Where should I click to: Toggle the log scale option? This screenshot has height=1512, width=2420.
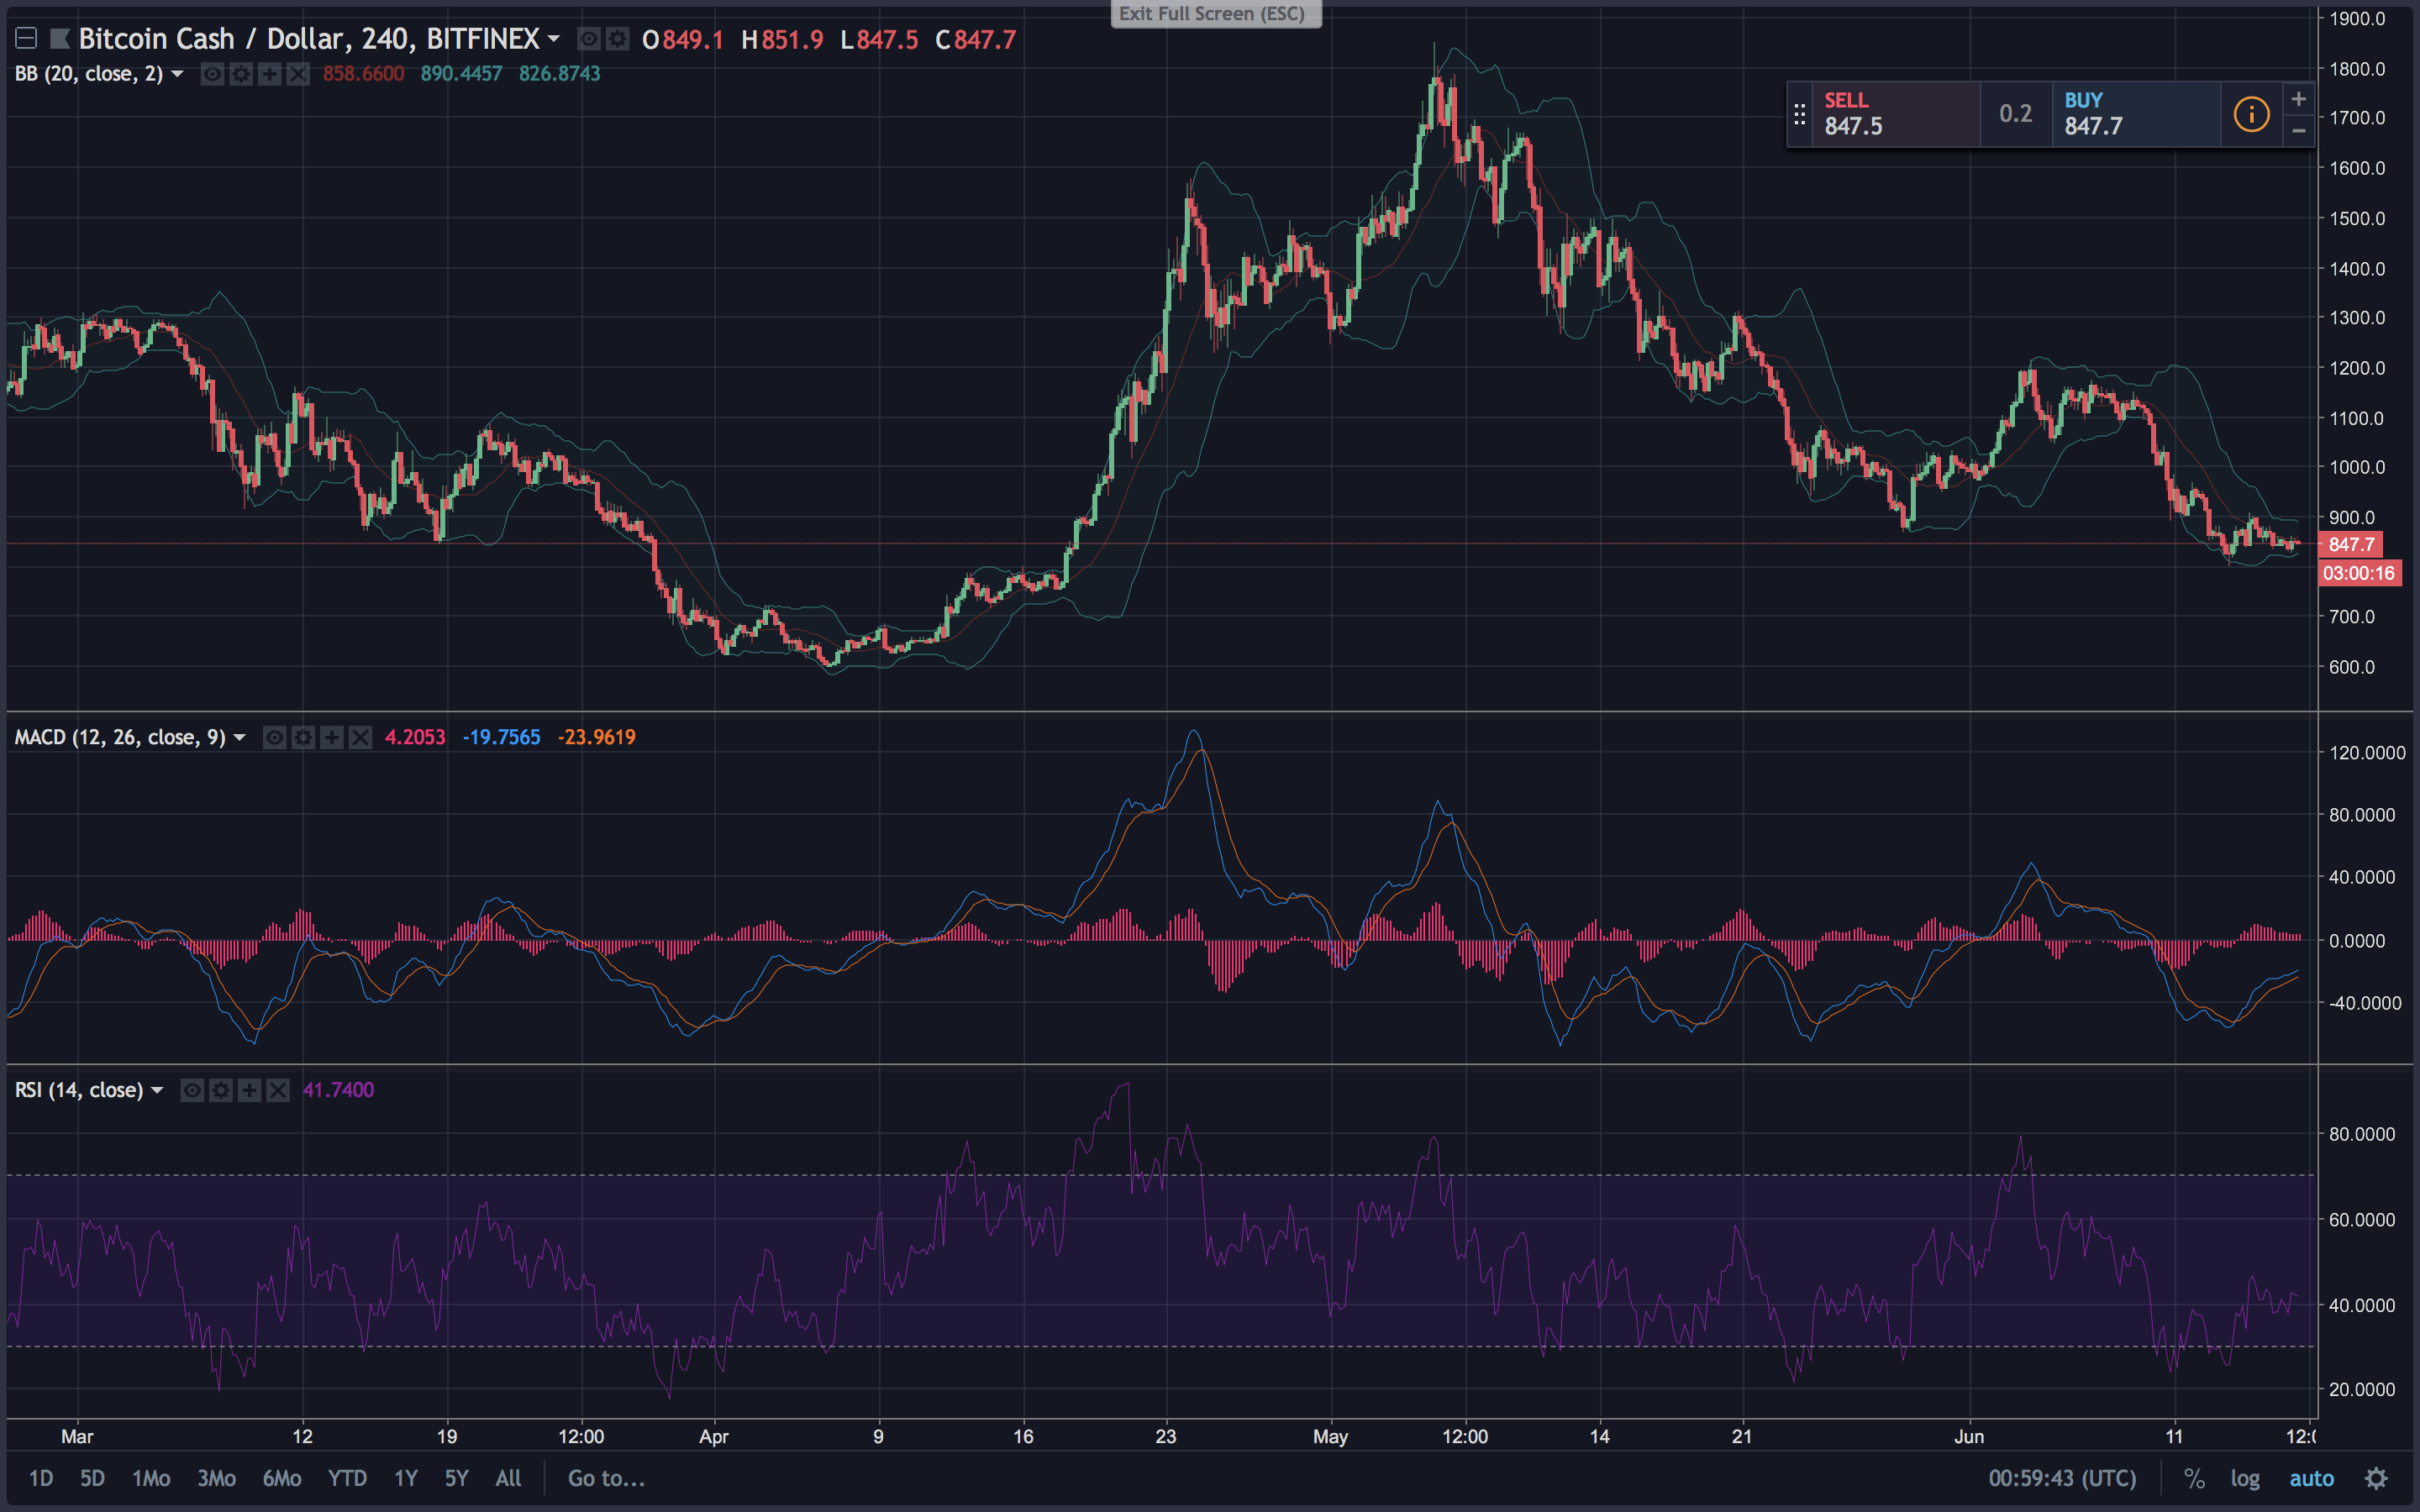click(x=2245, y=1478)
